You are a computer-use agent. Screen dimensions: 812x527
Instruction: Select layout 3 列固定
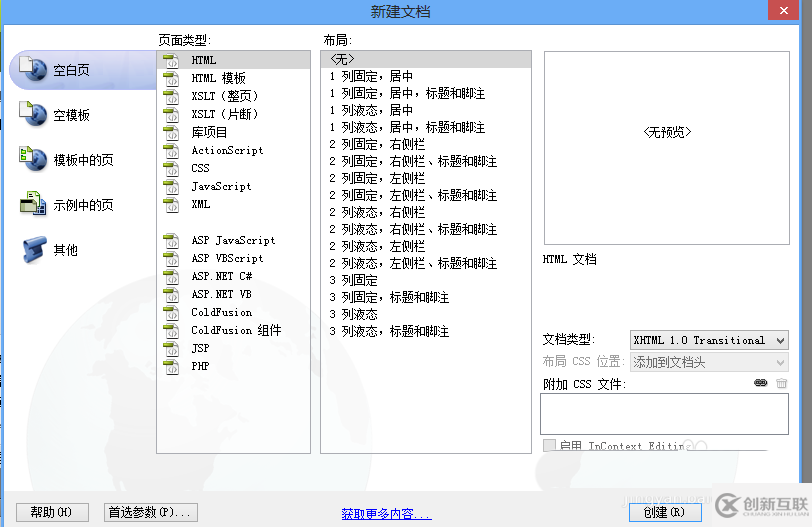click(x=426, y=280)
